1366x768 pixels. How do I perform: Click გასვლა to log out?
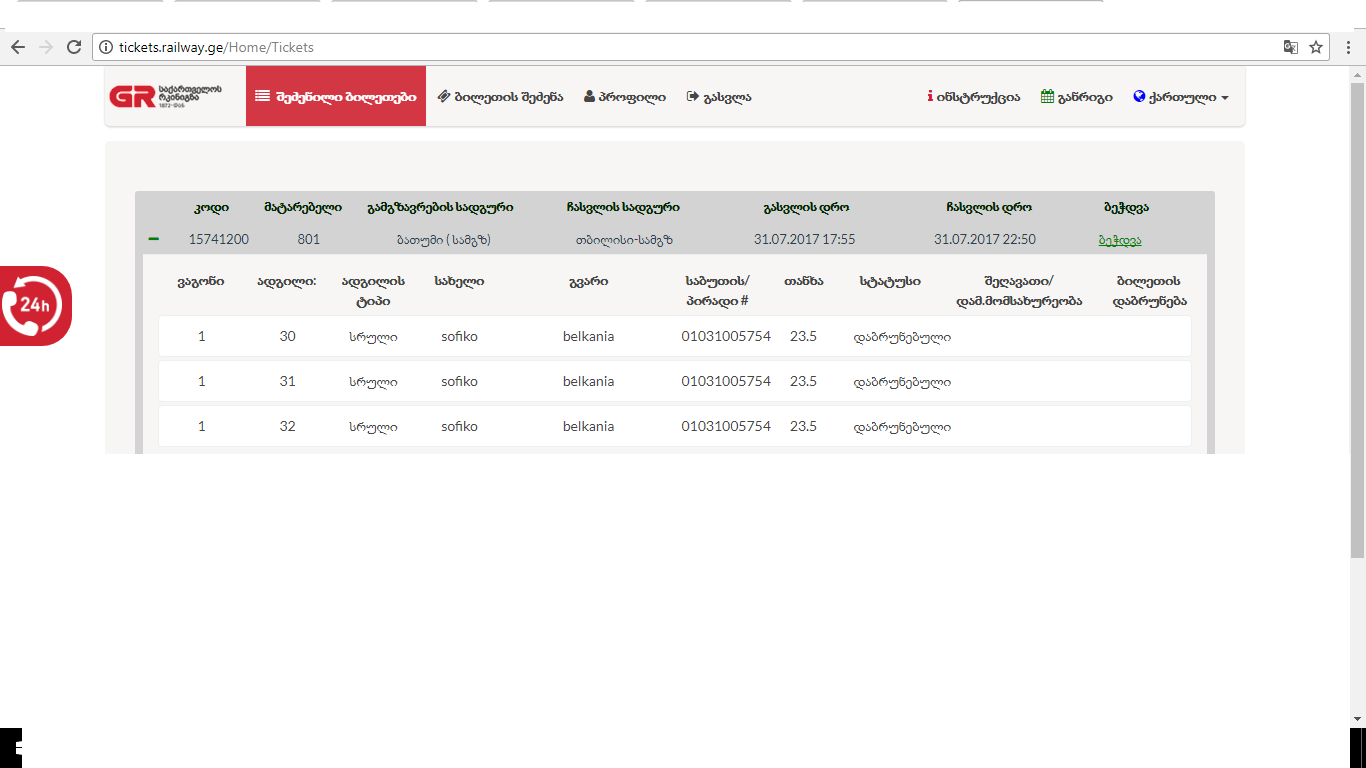click(719, 97)
